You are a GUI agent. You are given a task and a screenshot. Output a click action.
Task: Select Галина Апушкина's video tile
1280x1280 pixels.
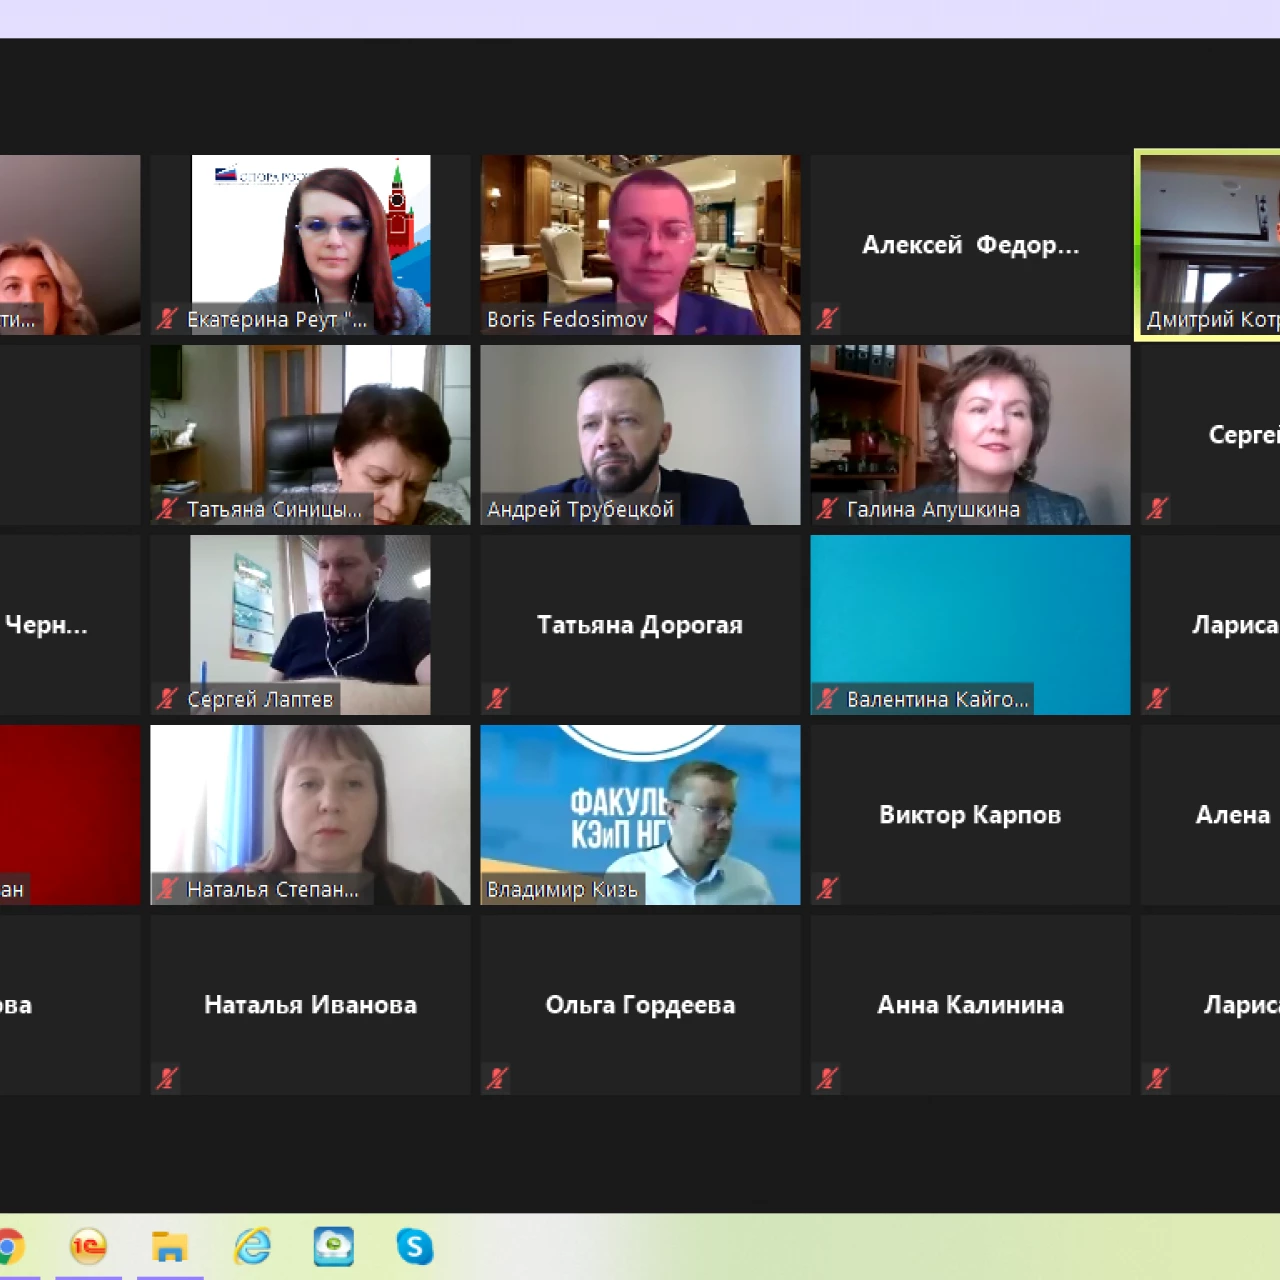pos(970,435)
